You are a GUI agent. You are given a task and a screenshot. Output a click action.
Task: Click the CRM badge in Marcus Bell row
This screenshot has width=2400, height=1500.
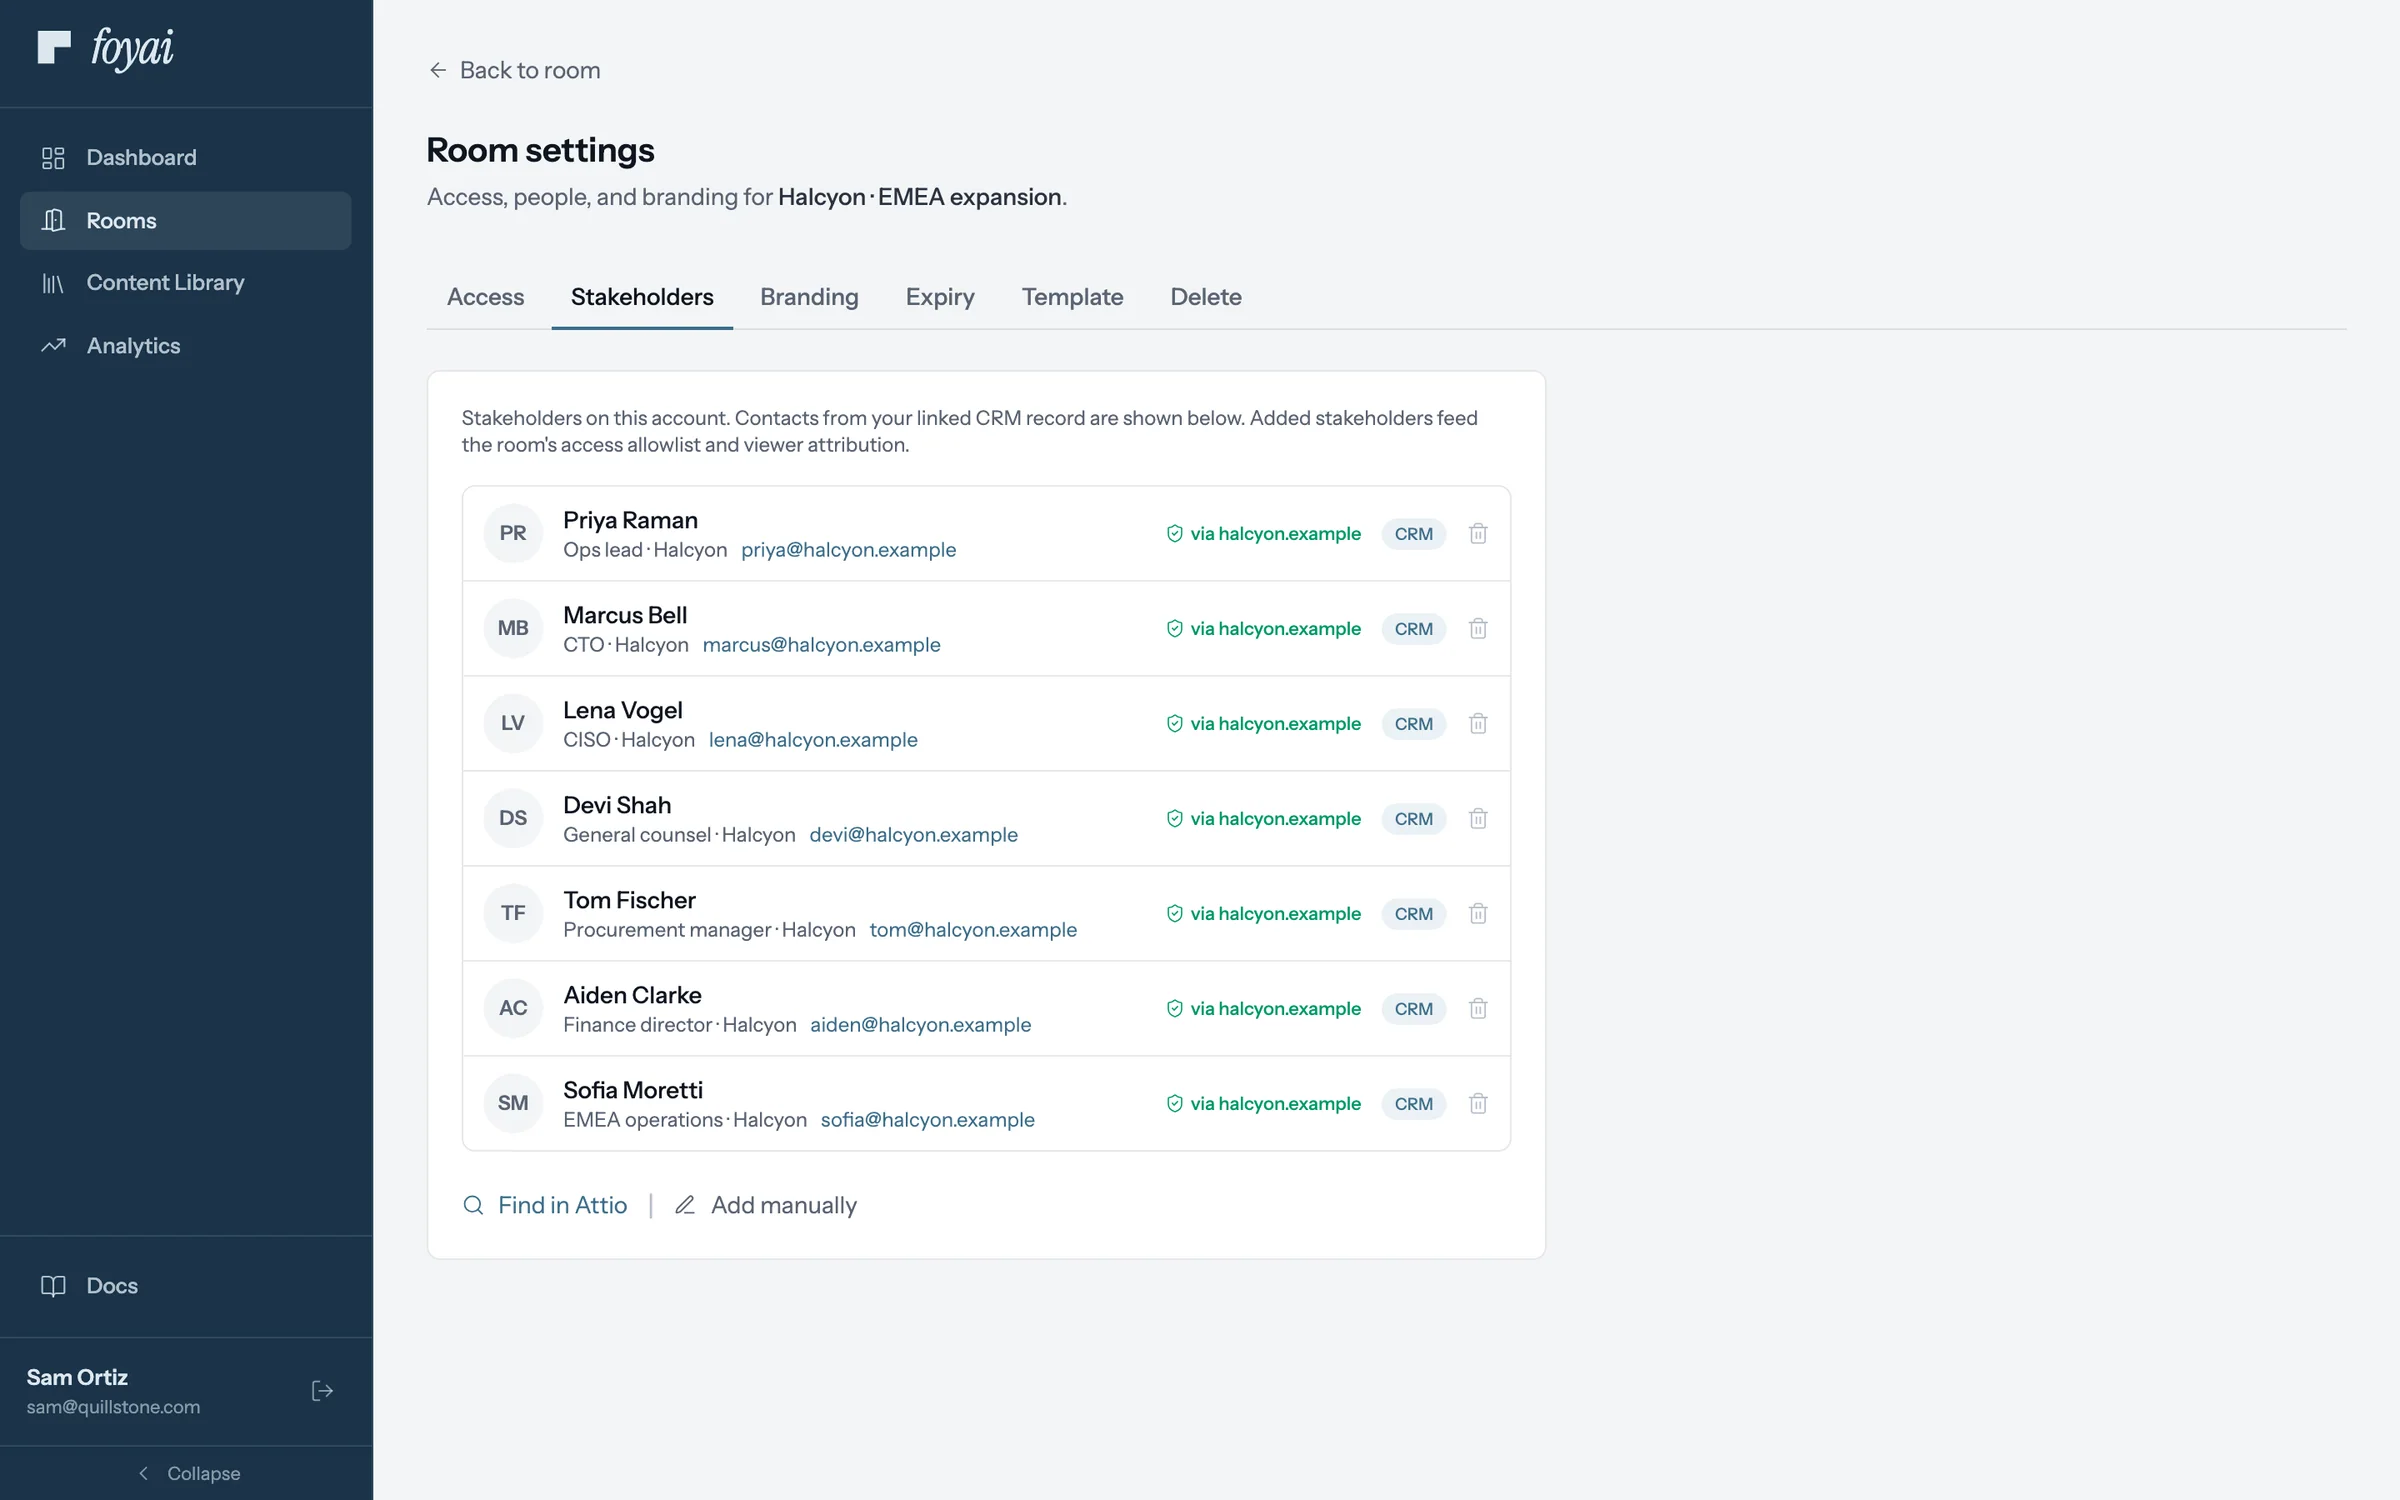point(1413,629)
